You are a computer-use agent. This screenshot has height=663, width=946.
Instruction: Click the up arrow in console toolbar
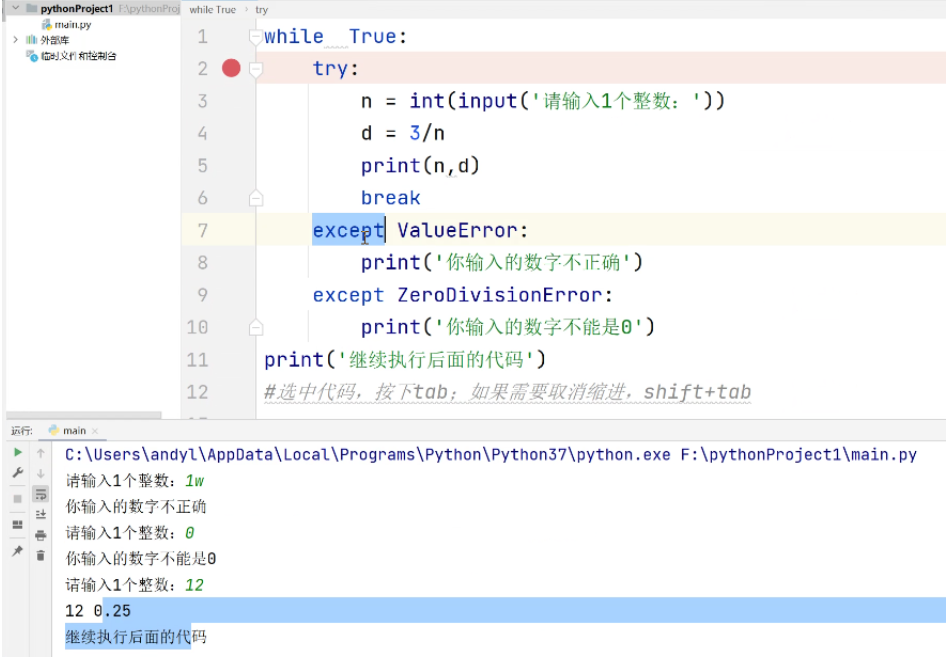(41, 453)
